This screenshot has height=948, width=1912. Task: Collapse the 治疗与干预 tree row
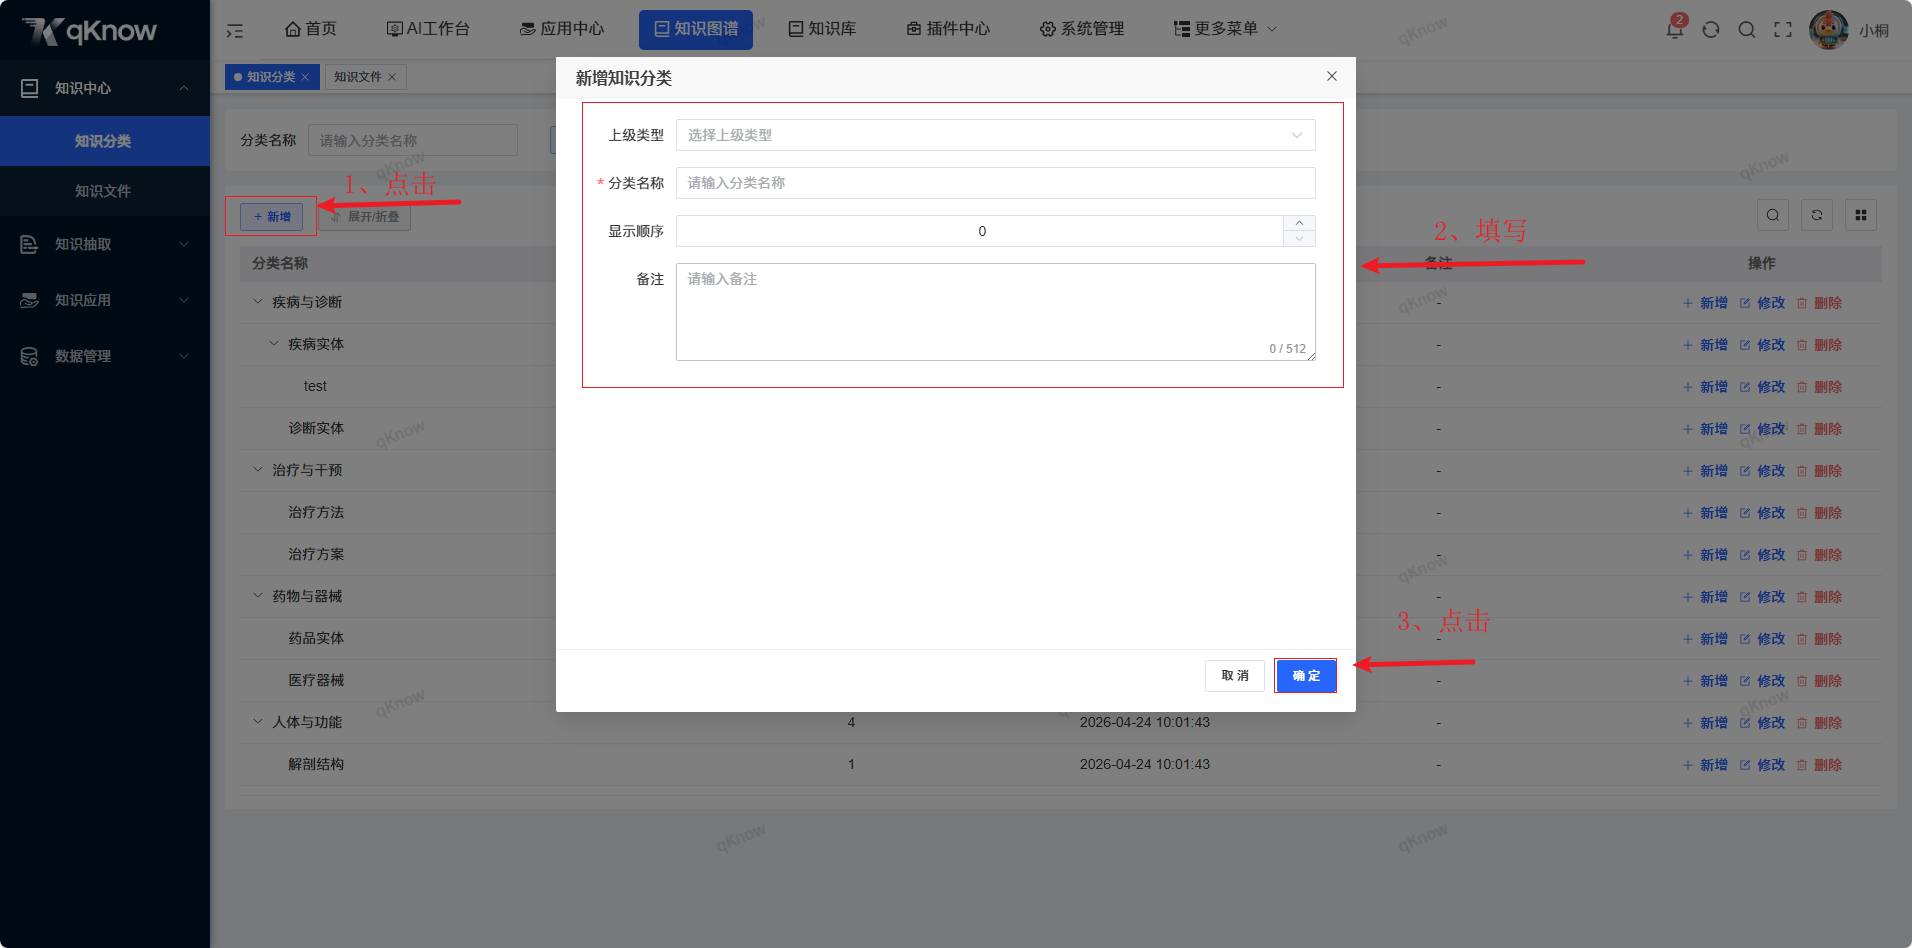click(258, 470)
